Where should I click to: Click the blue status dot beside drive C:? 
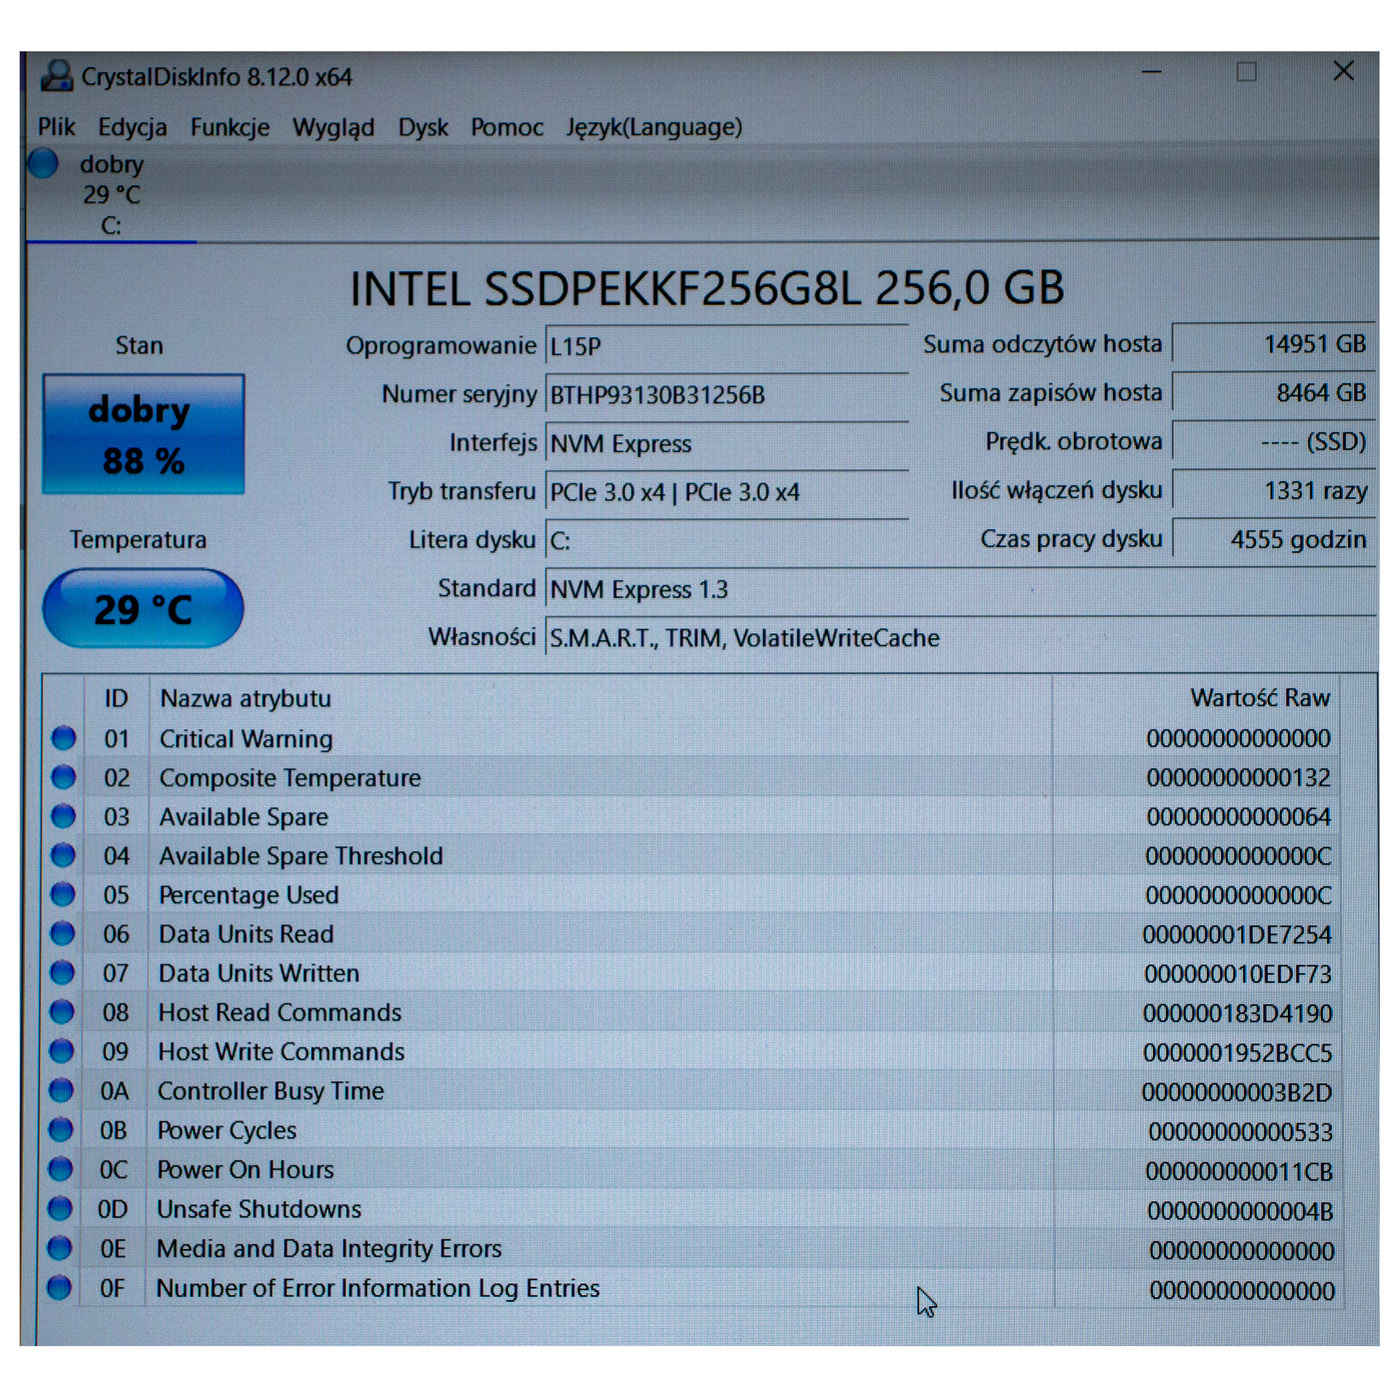click(x=43, y=163)
